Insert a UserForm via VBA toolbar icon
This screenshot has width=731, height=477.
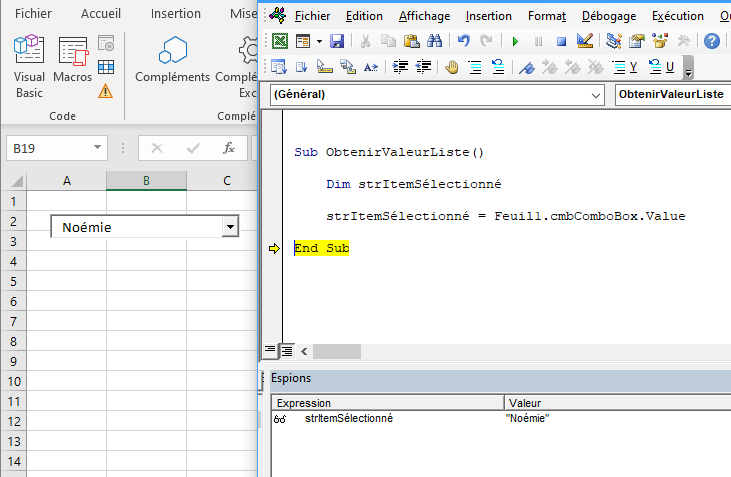click(x=303, y=41)
